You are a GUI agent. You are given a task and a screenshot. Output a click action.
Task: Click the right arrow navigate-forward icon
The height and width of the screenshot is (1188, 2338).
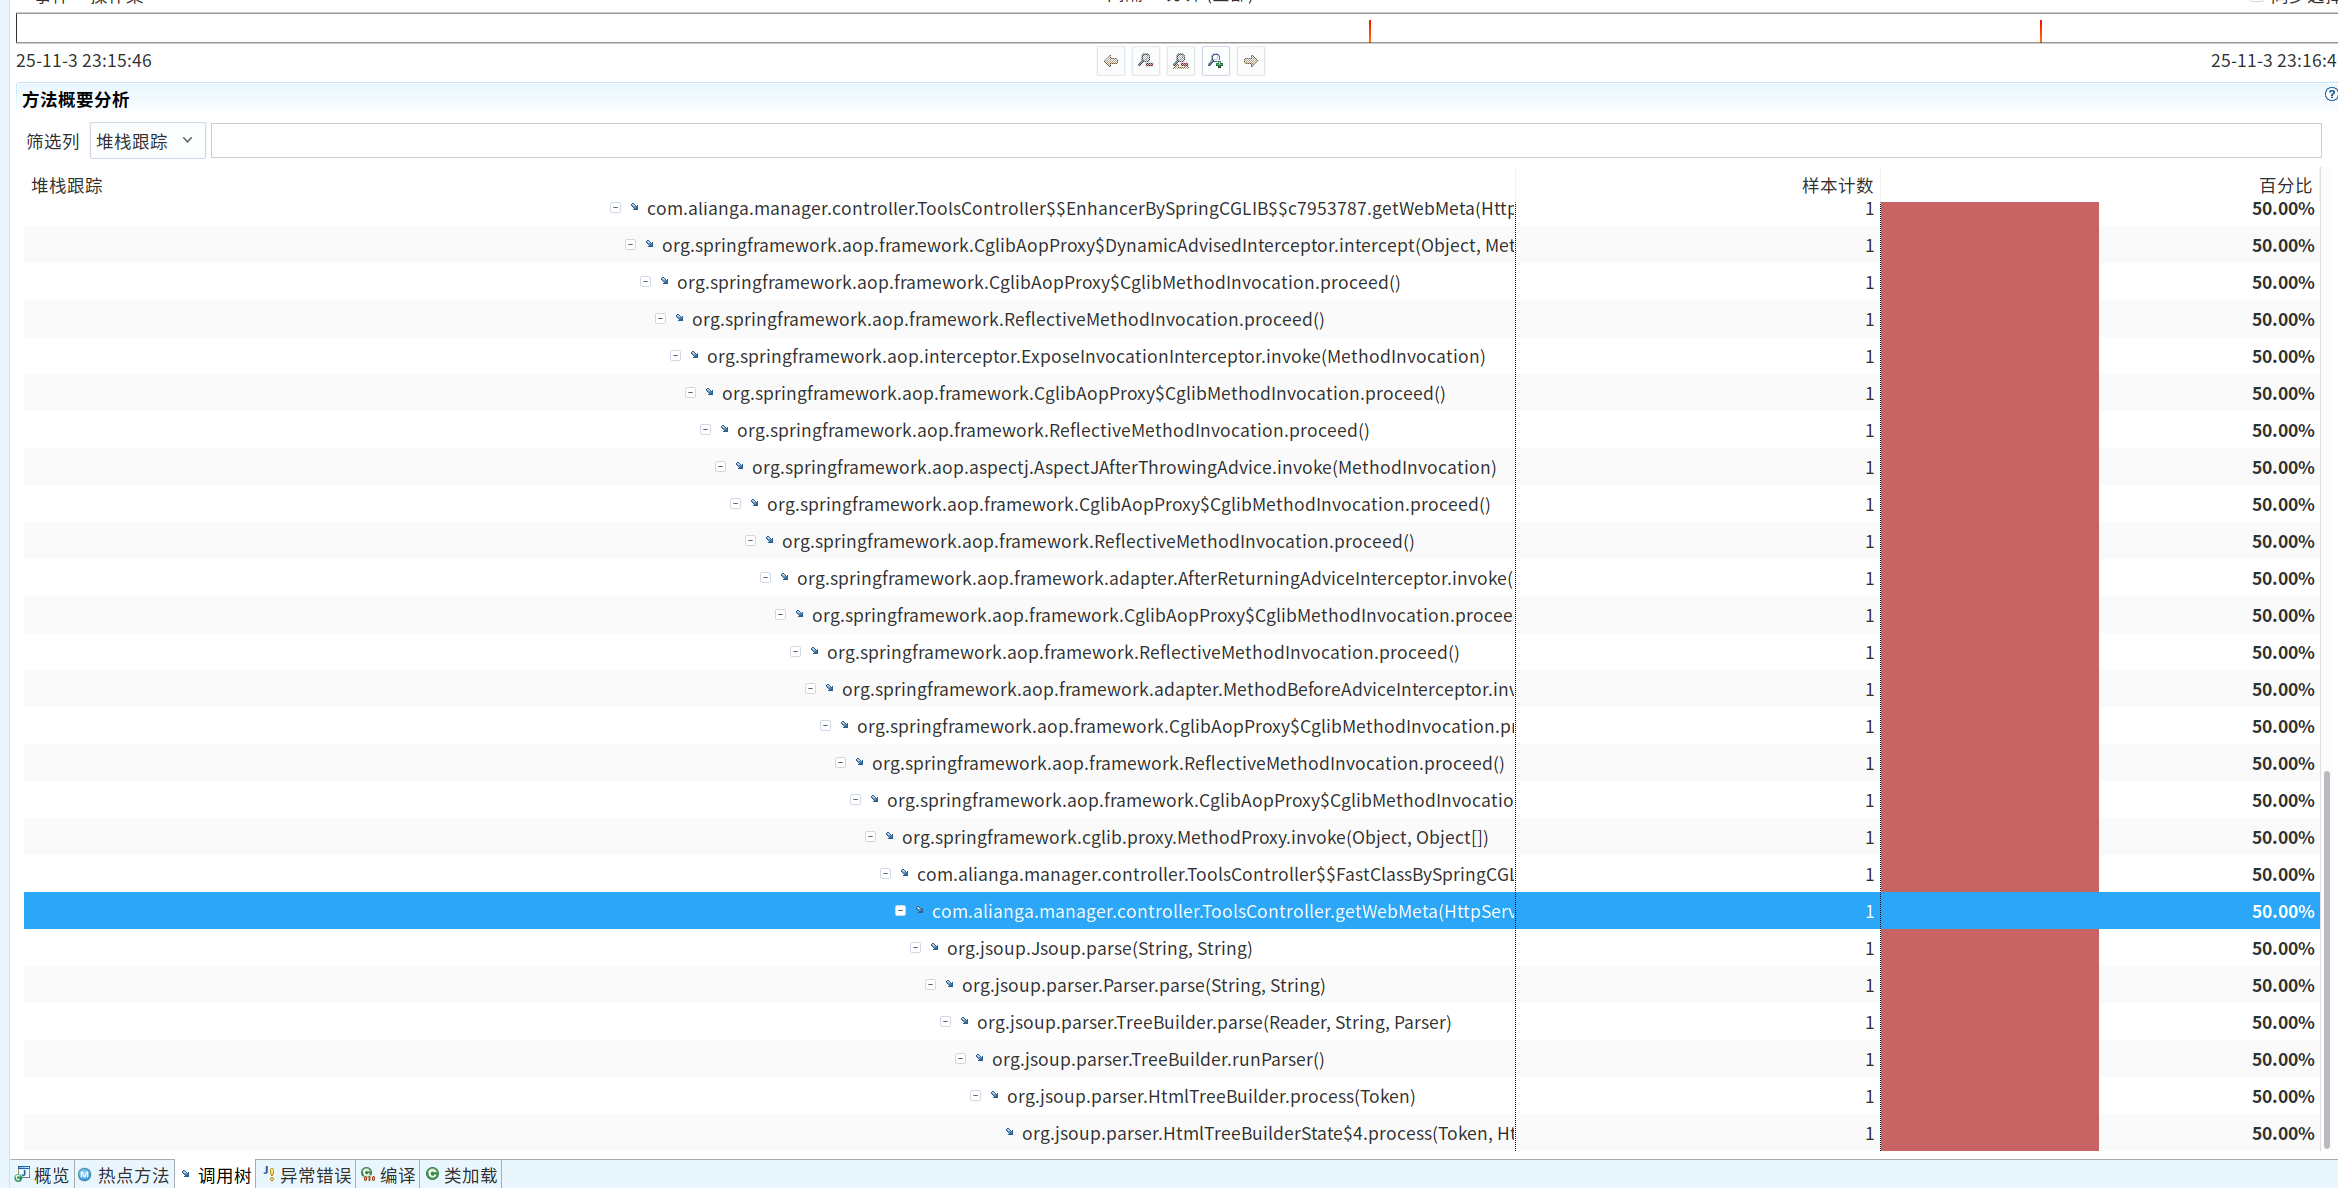pos(1250,61)
